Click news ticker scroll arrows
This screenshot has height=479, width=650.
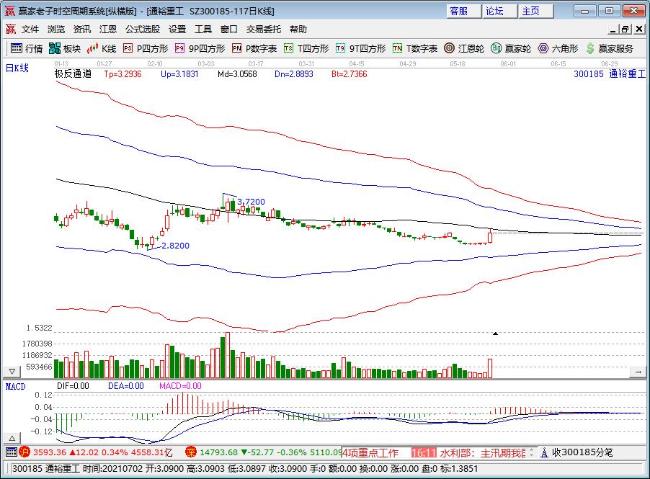(x=531, y=452)
